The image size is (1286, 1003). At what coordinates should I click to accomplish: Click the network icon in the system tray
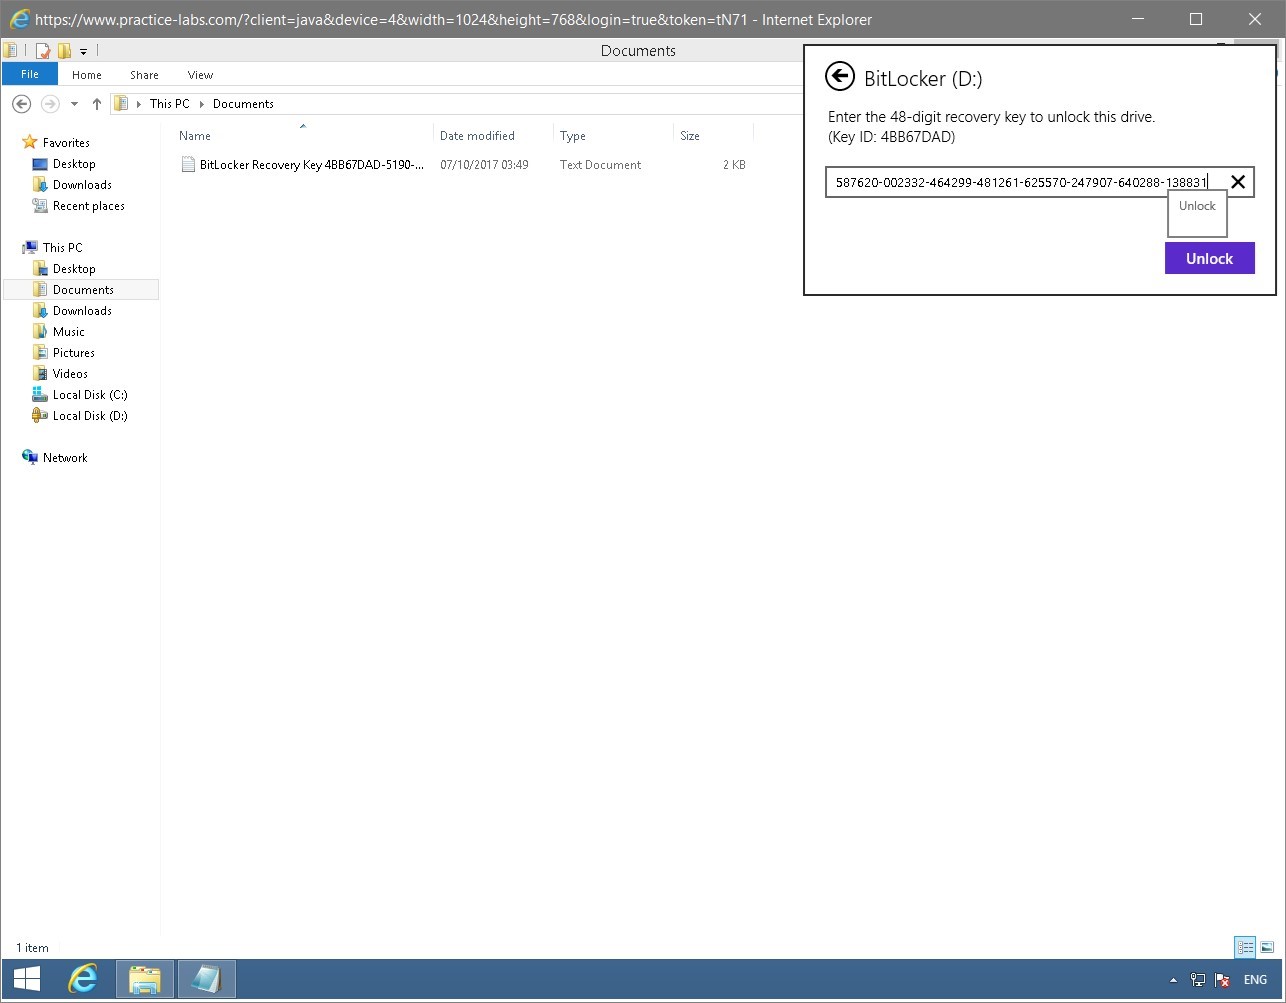(1198, 980)
